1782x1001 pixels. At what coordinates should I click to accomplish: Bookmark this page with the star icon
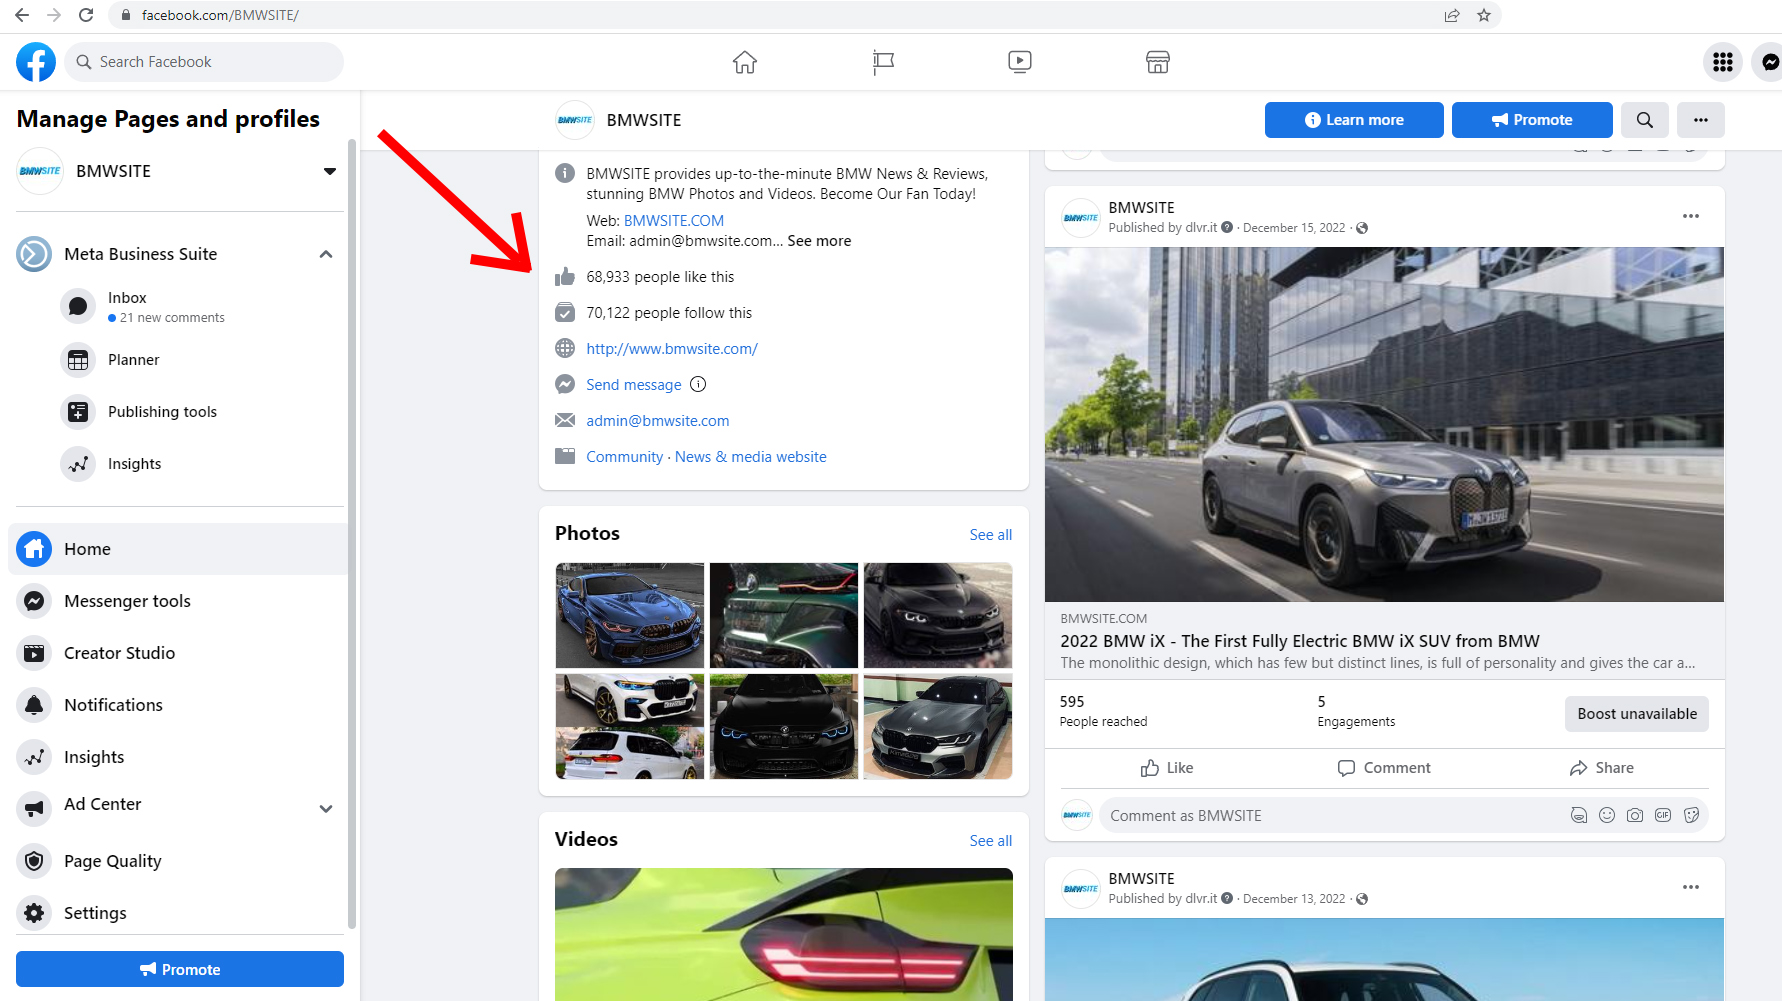(x=1484, y=15)
